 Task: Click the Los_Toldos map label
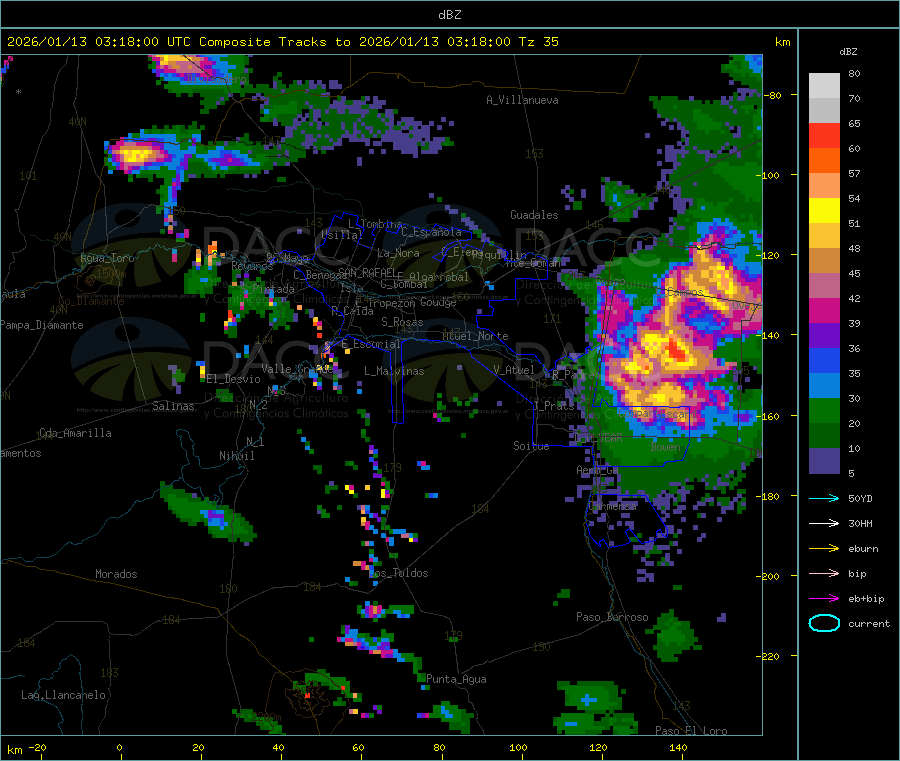[x=398, y=573]
